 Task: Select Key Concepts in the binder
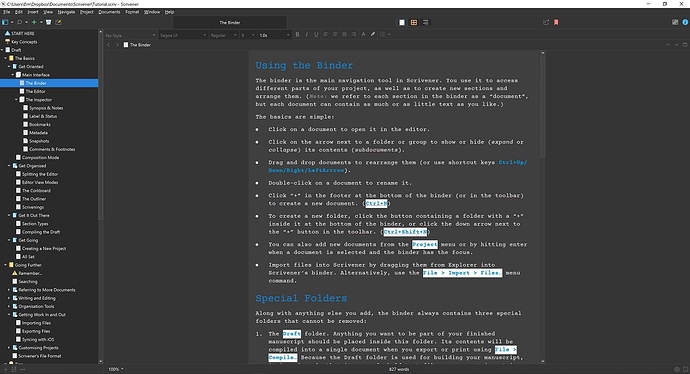(x=24, y=42)
